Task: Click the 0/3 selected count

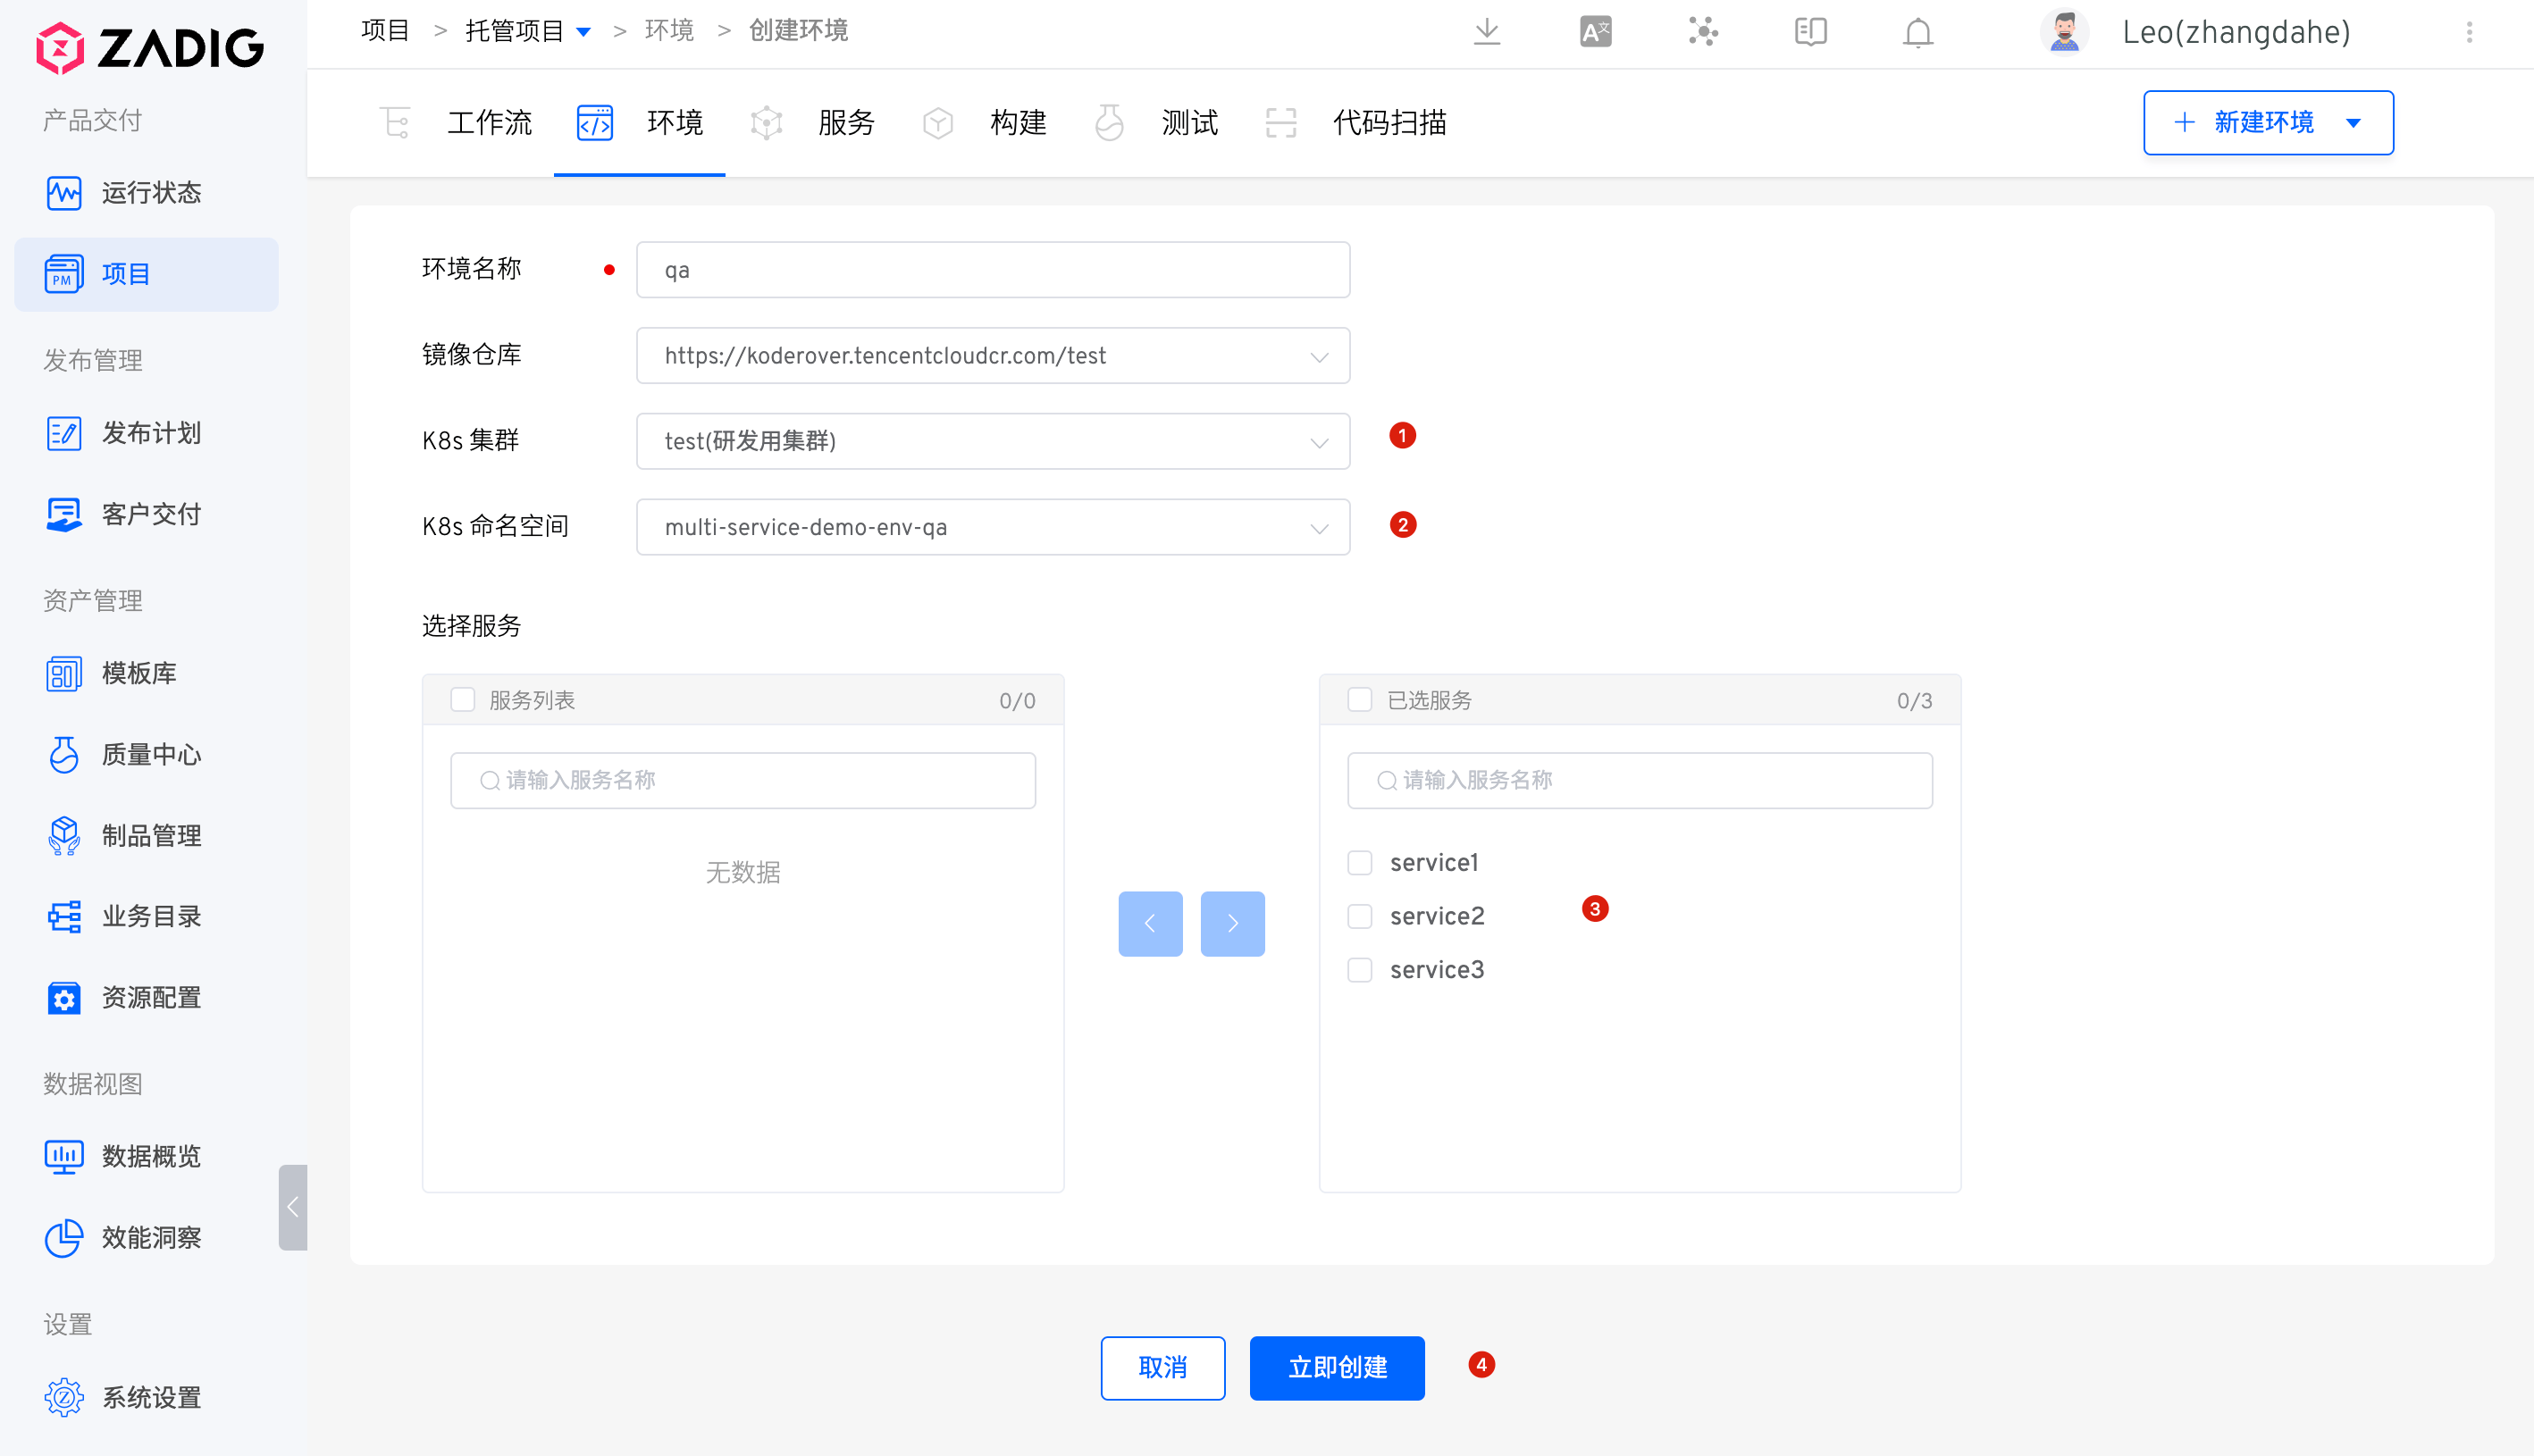Action: click(x=1914, y=700)
